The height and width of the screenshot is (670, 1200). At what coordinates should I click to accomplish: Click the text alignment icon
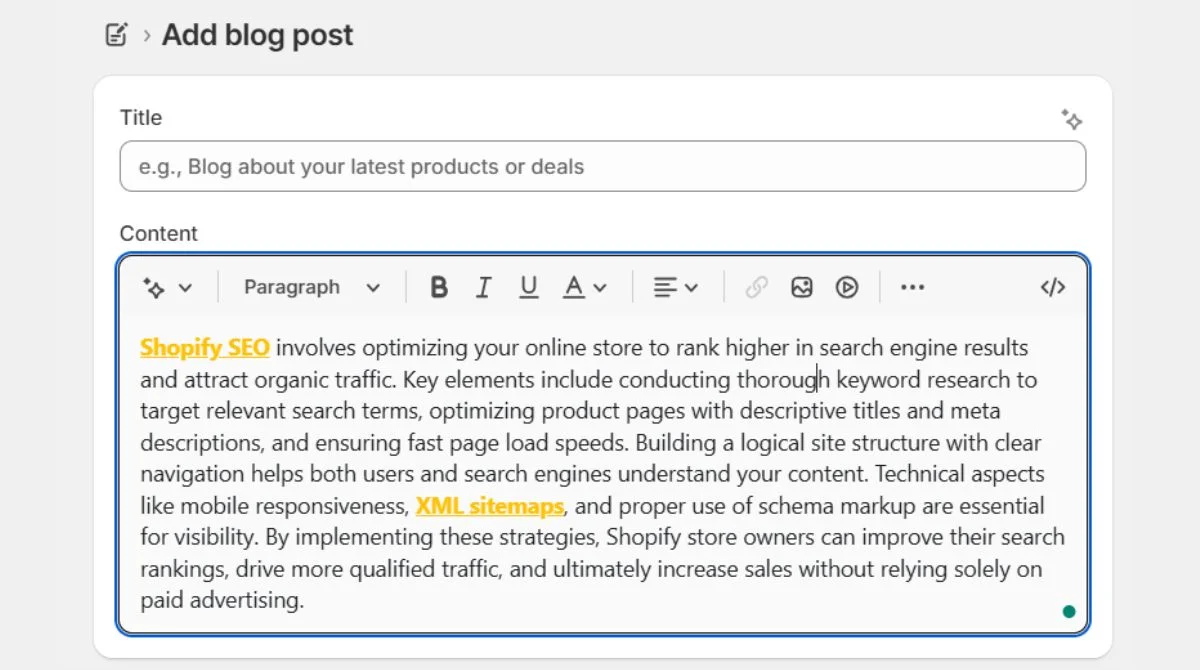(x=668, y=287)
